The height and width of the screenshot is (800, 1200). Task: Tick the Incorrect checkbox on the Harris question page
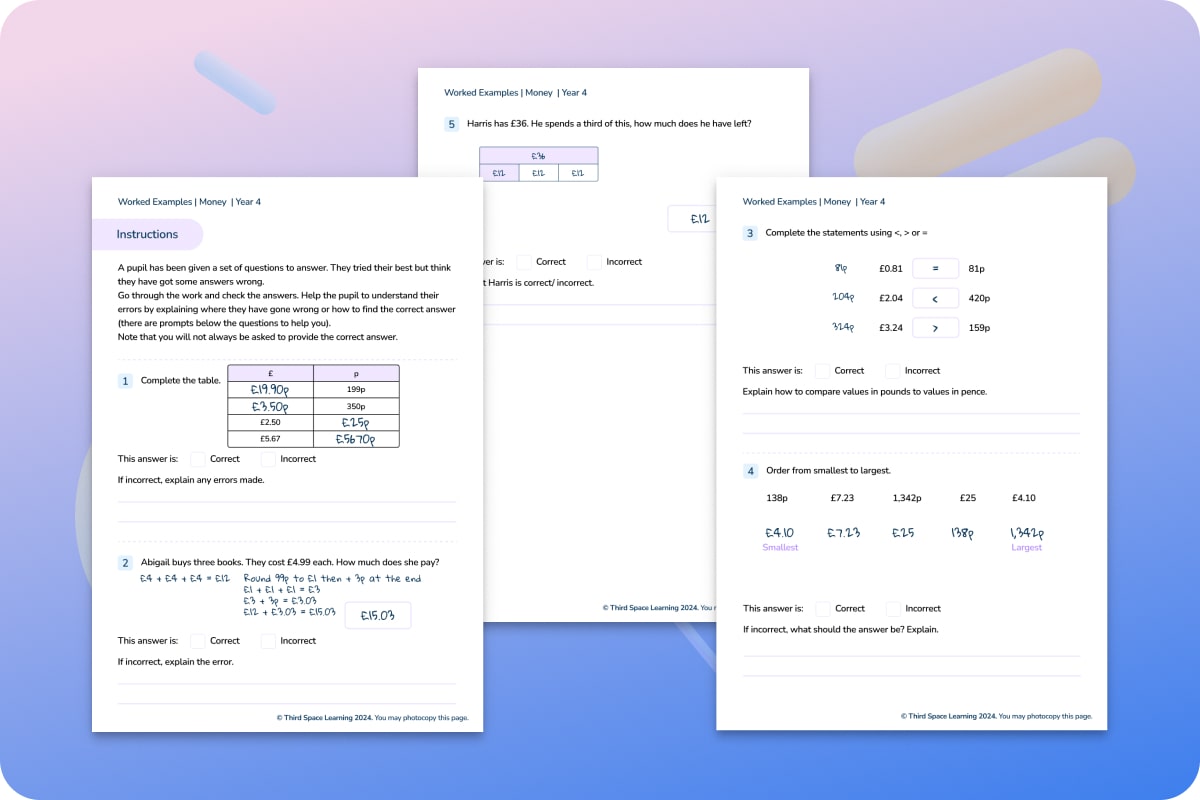[x=595, y=262]
